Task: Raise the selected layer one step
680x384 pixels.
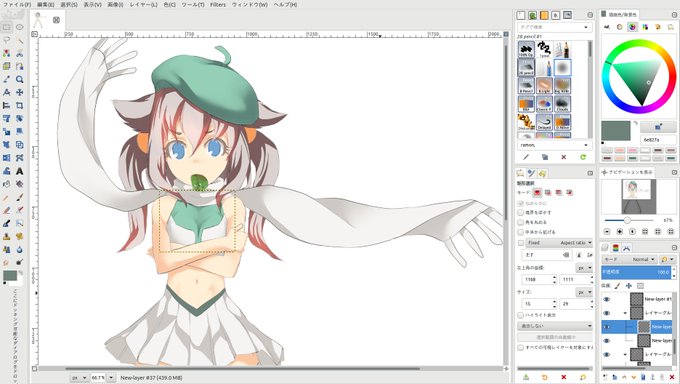Action: 624,377
